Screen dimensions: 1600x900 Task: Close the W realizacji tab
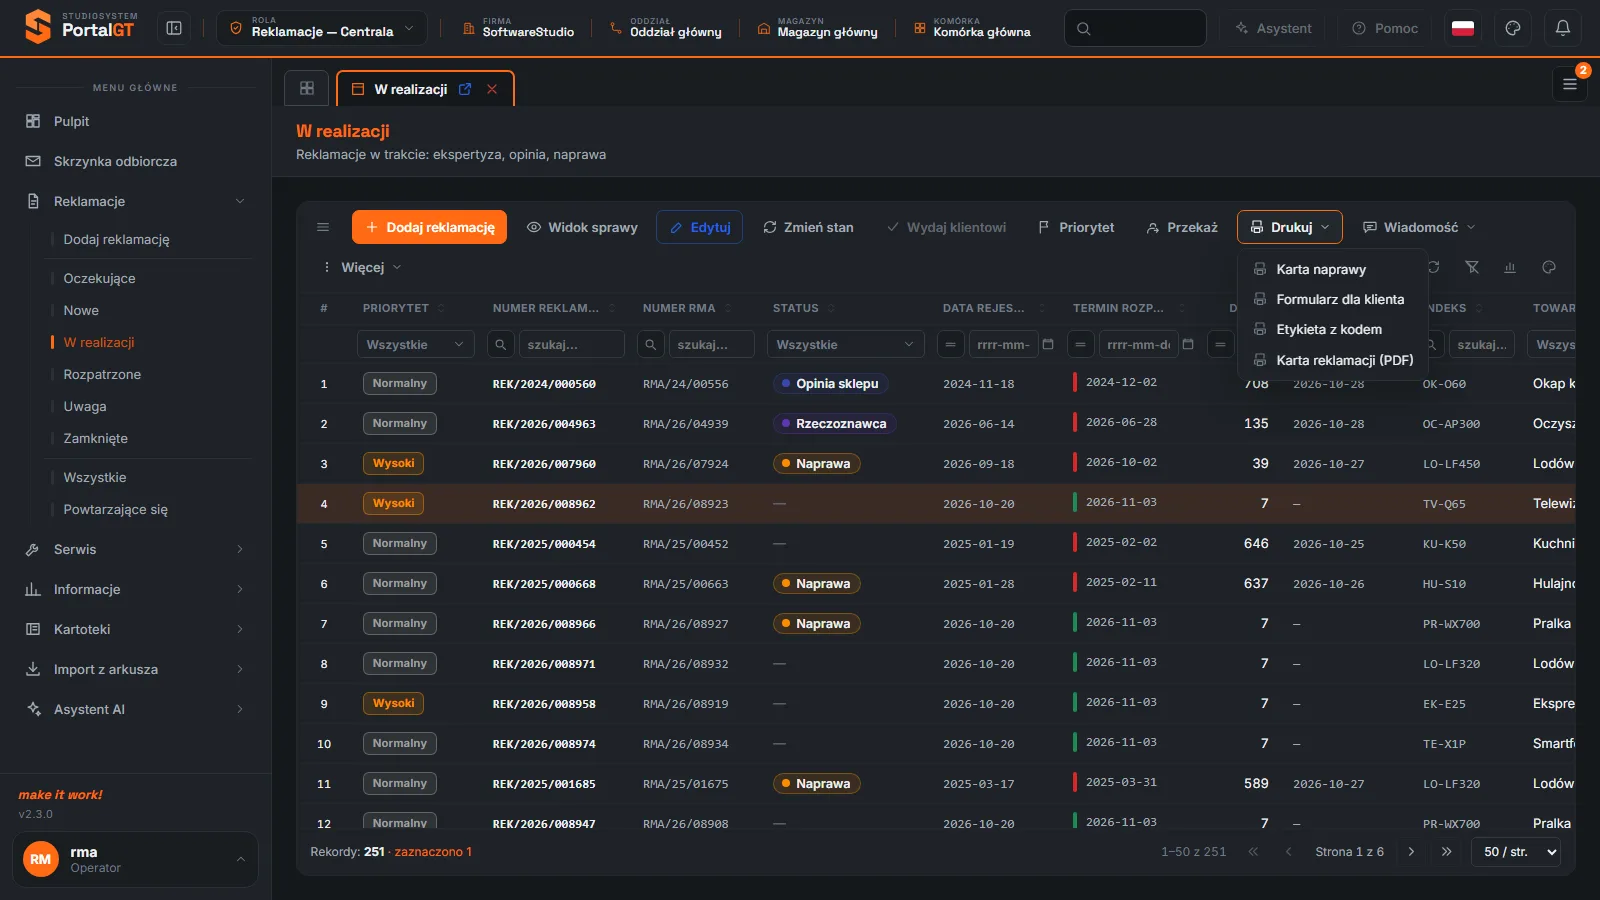pyautogui.click(x=492, y=89)
